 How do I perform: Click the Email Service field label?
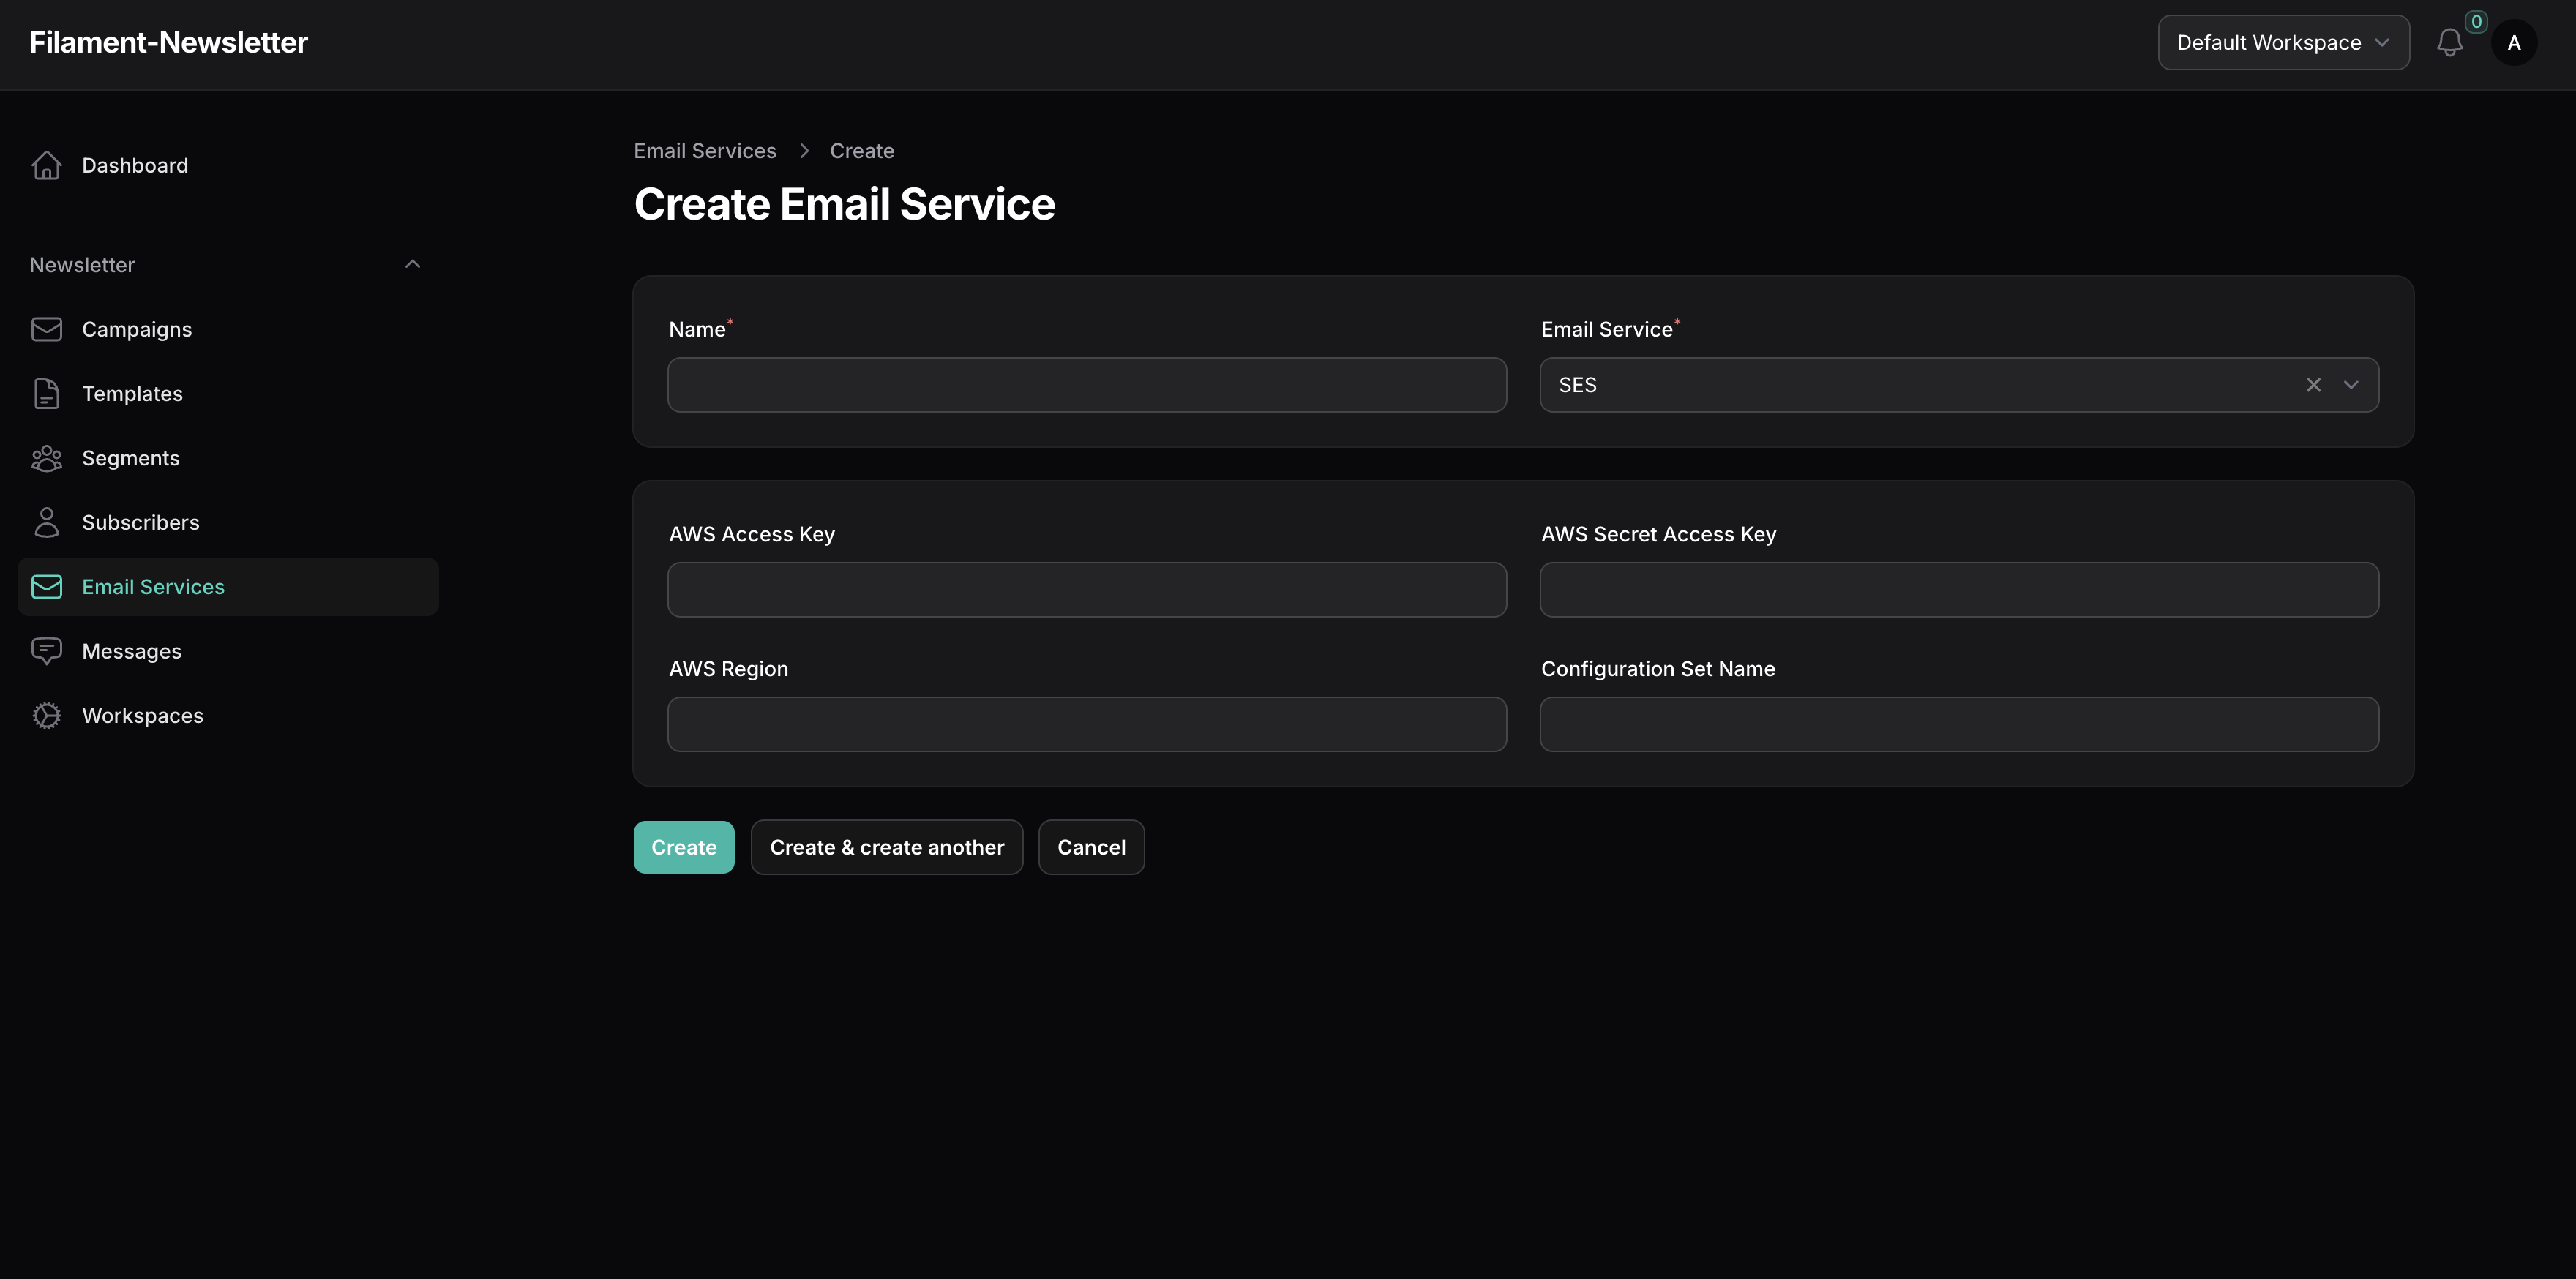1606,329
